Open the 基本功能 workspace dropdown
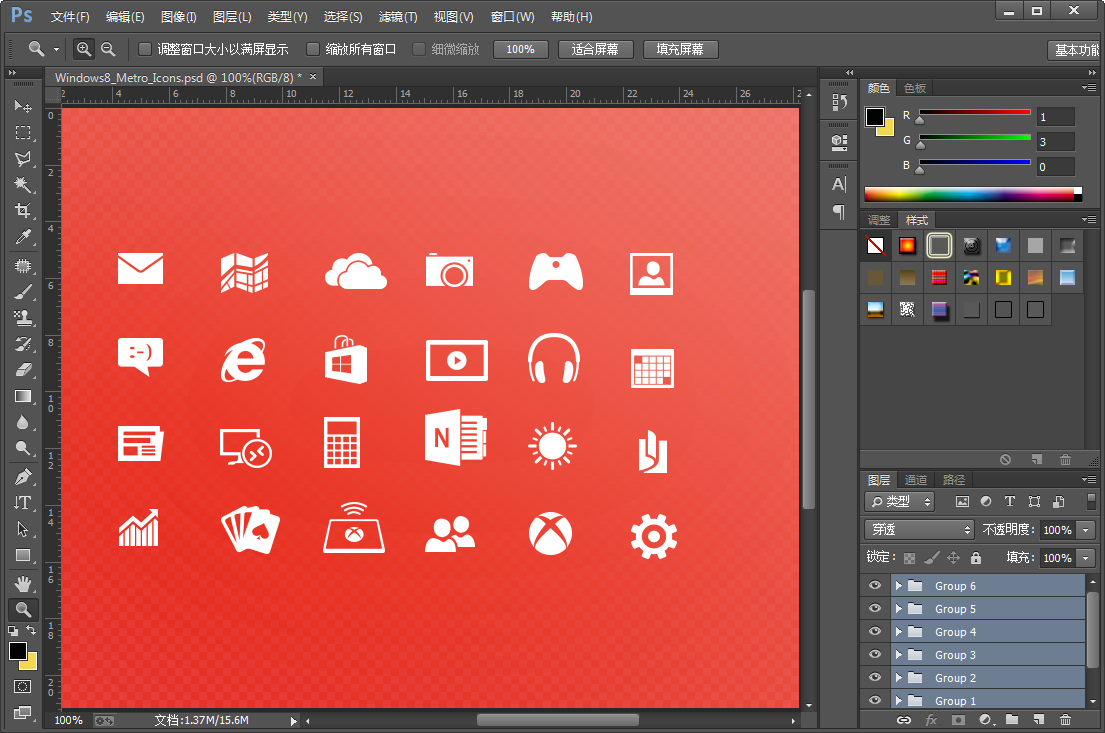Image resolution: width=1105 pixels, height=733 pixels. pyautogui.click(x=1075, y=50)
